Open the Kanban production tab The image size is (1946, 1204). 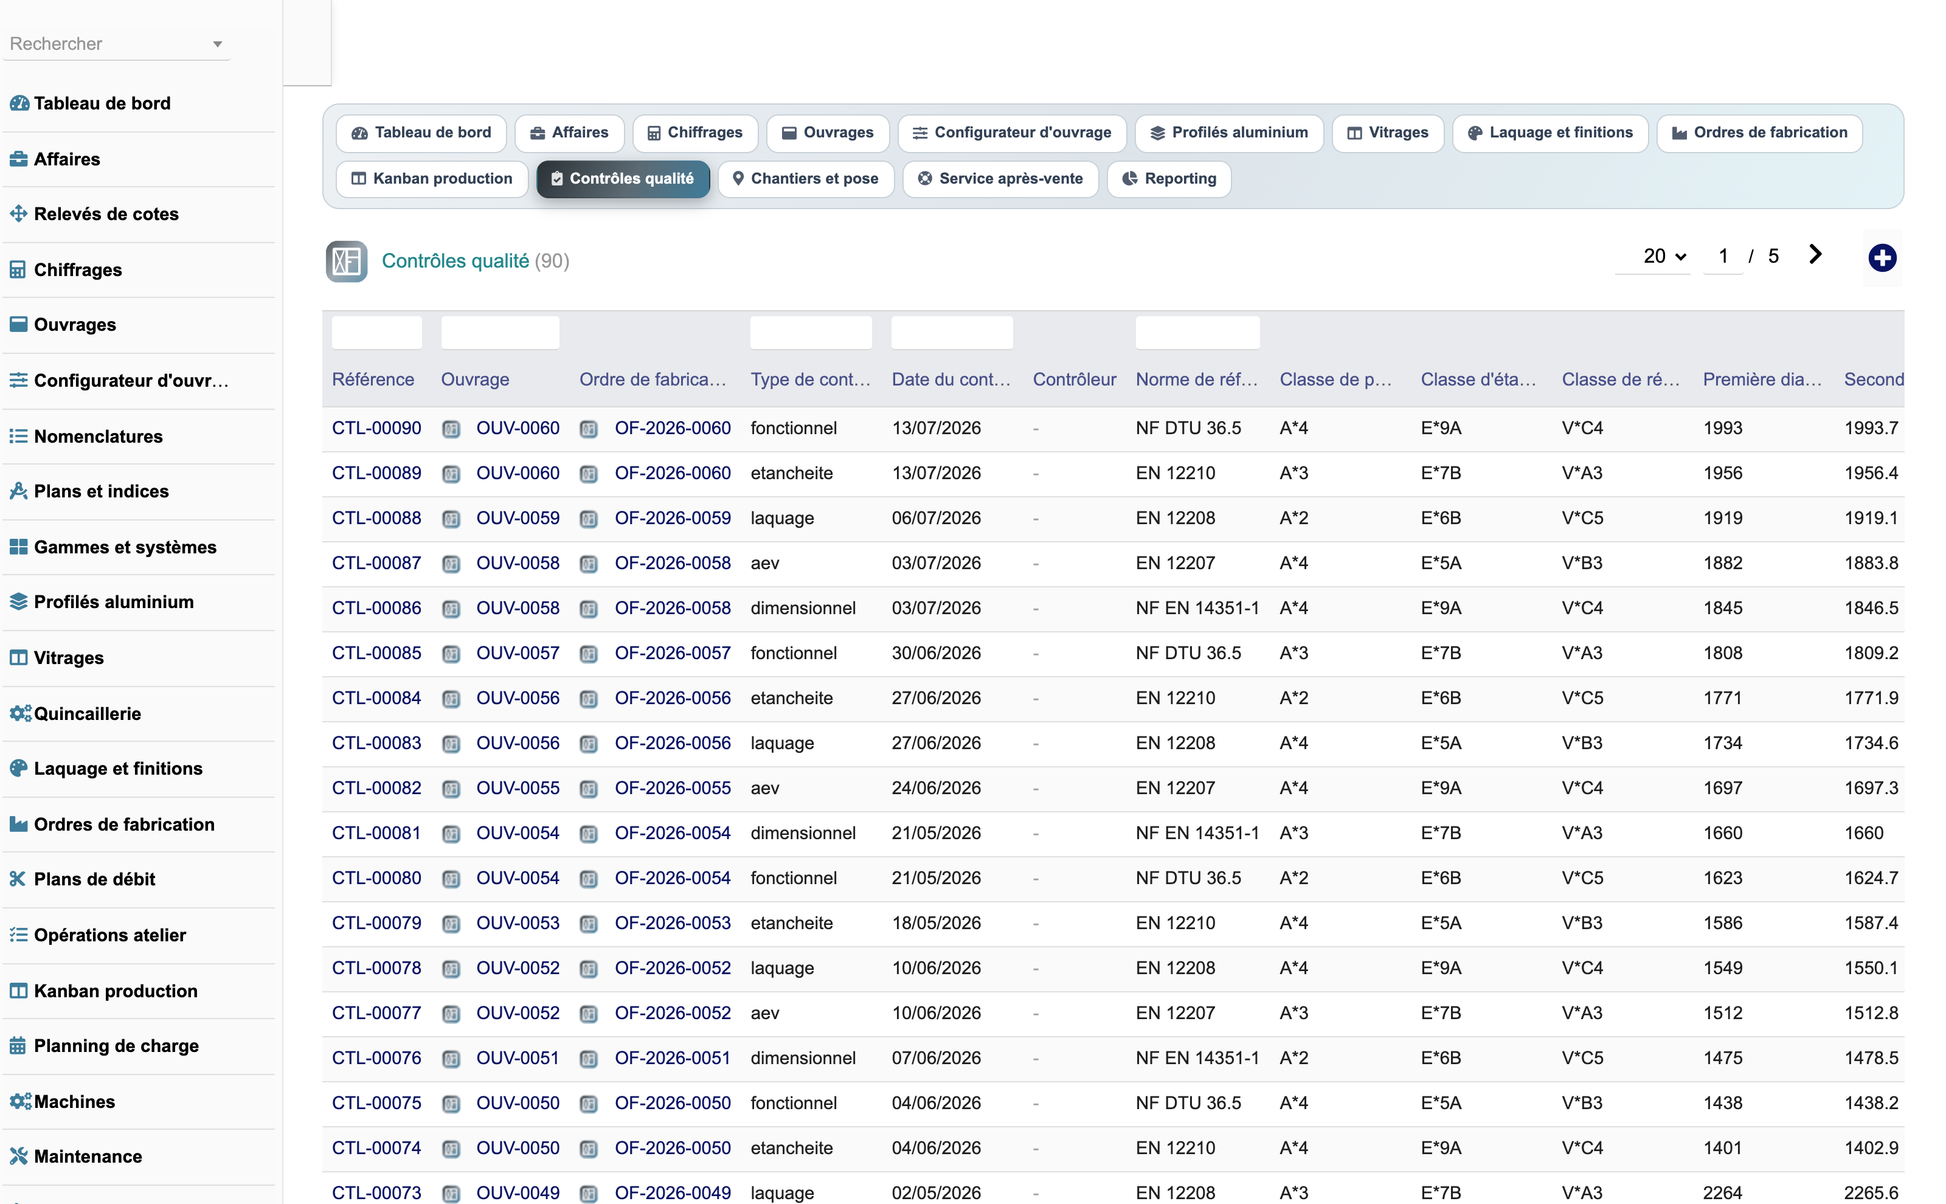(x=432, y=179)
